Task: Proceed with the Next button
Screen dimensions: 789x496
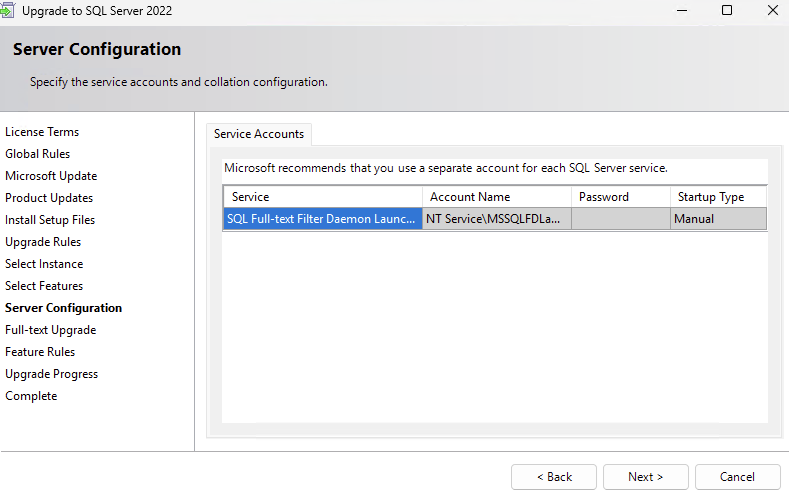Action: pos(646,477)
